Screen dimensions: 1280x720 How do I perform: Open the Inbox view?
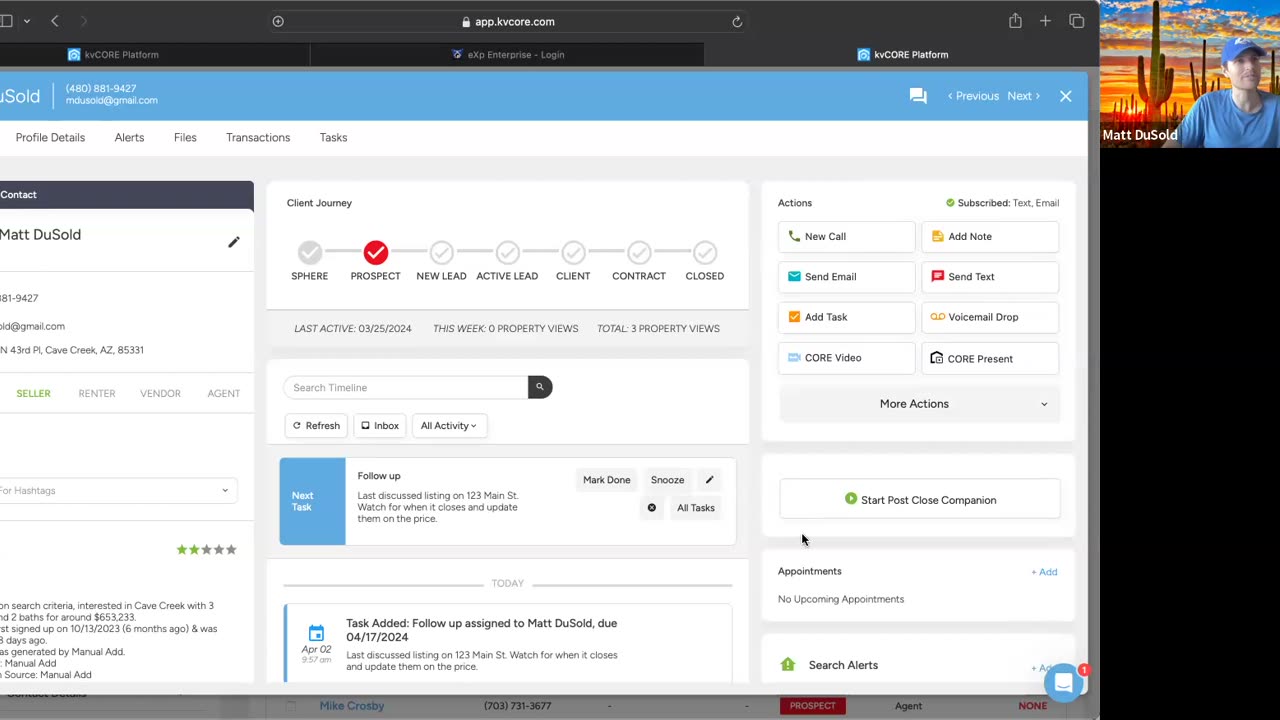click(x=380, y=426)
